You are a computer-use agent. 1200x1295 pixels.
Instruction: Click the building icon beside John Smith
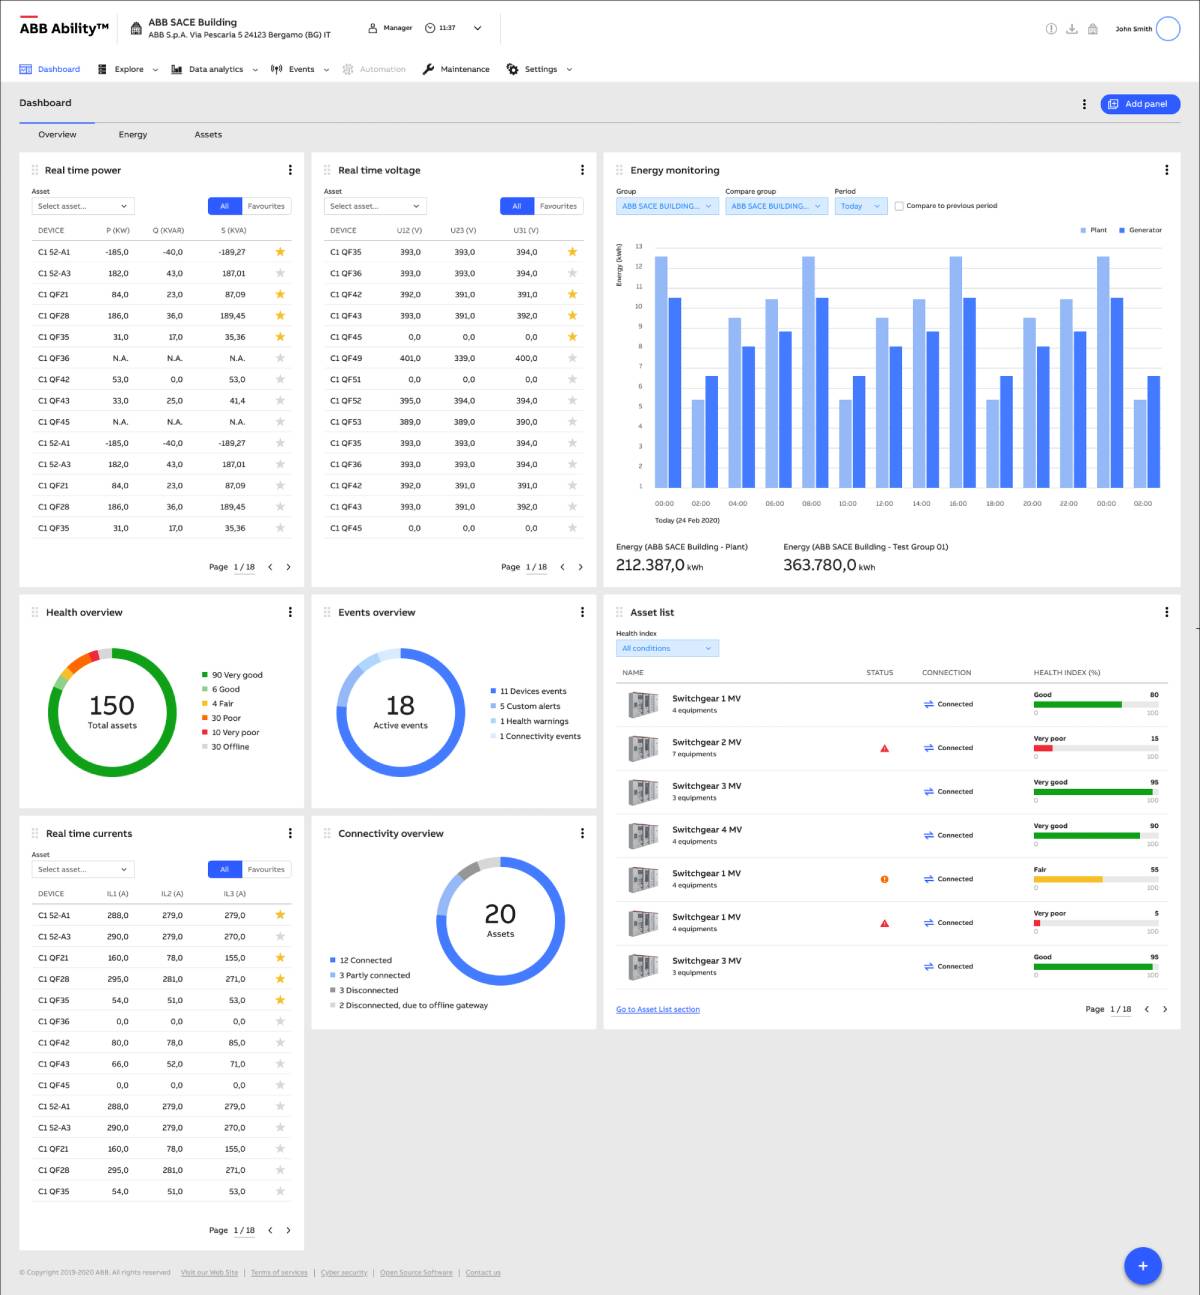coord(1093,29)
